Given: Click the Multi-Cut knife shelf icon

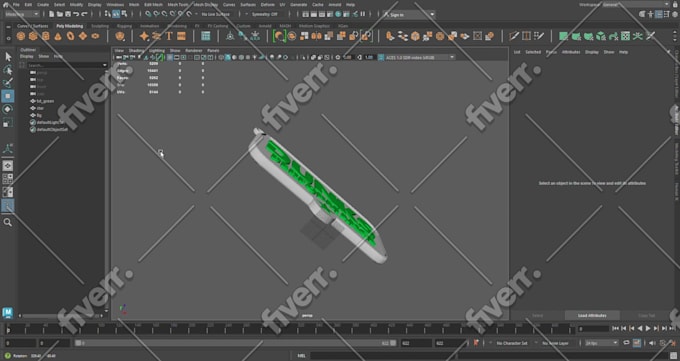Looking at the screenshot, I should click(514, 36).
